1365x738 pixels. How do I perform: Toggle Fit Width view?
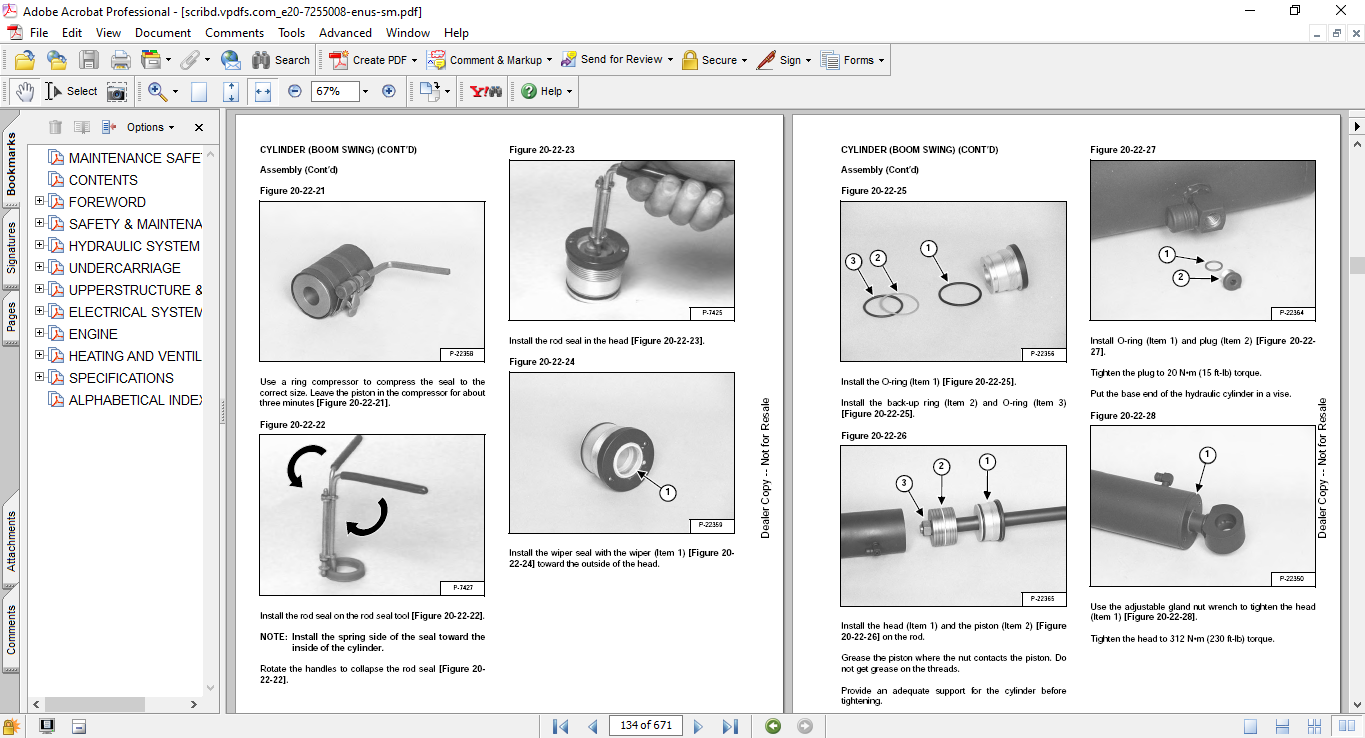[x=263, y=91]
